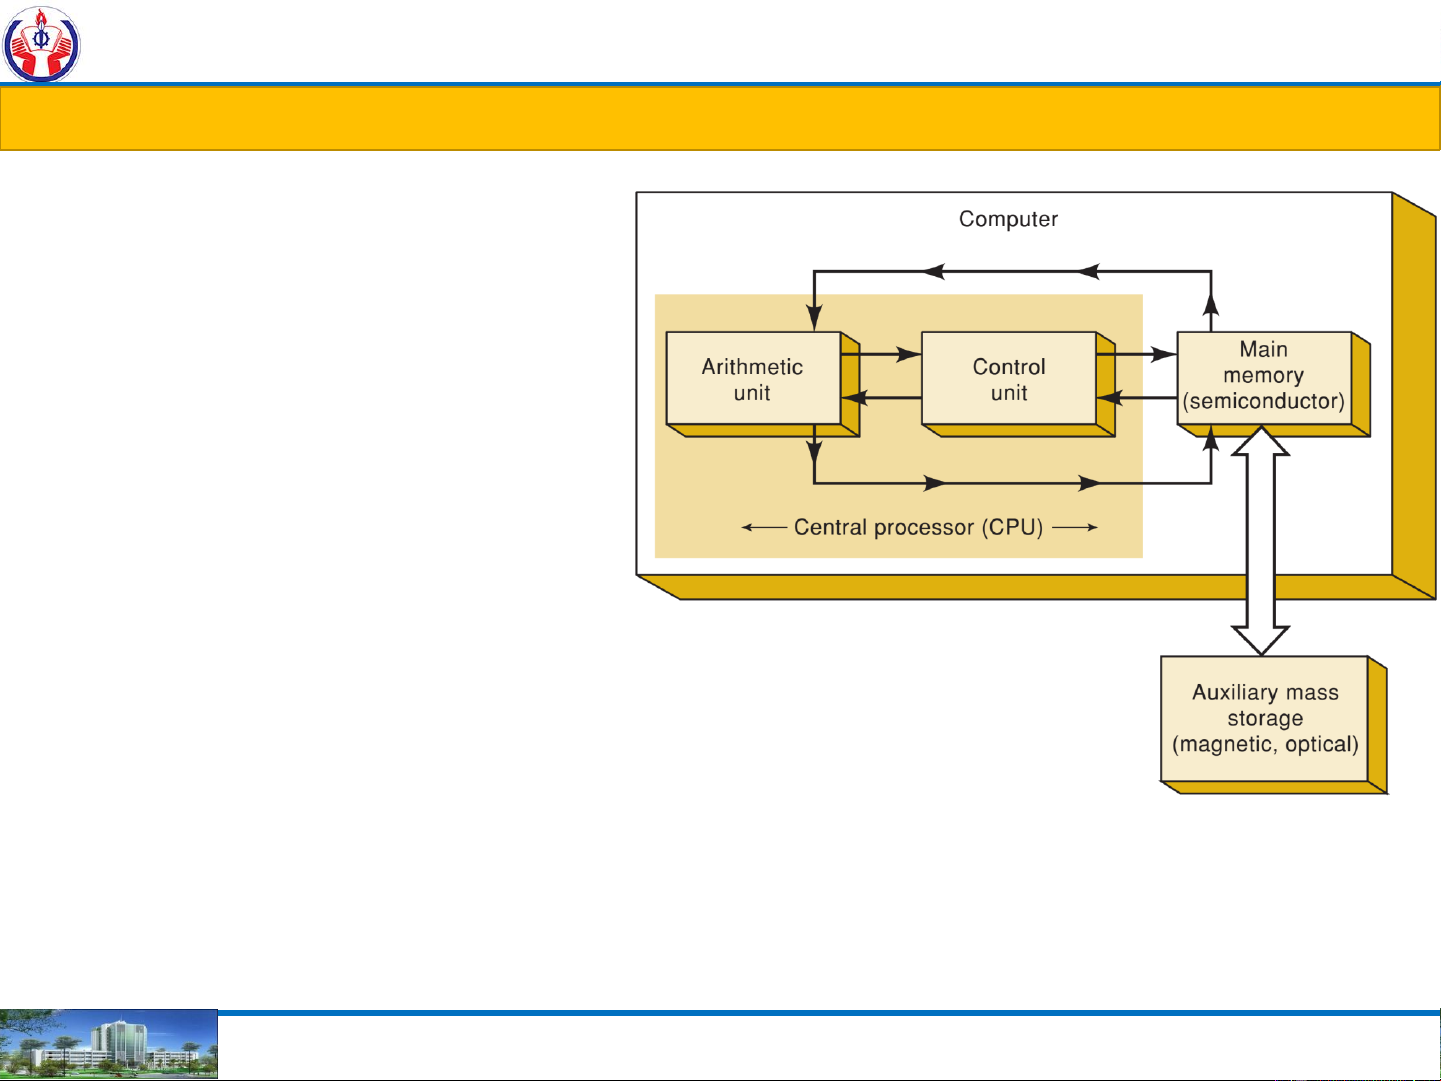Click the Central processor (CPU) label
This screenshot has height=1081, width=1441.
coord(918,527)
